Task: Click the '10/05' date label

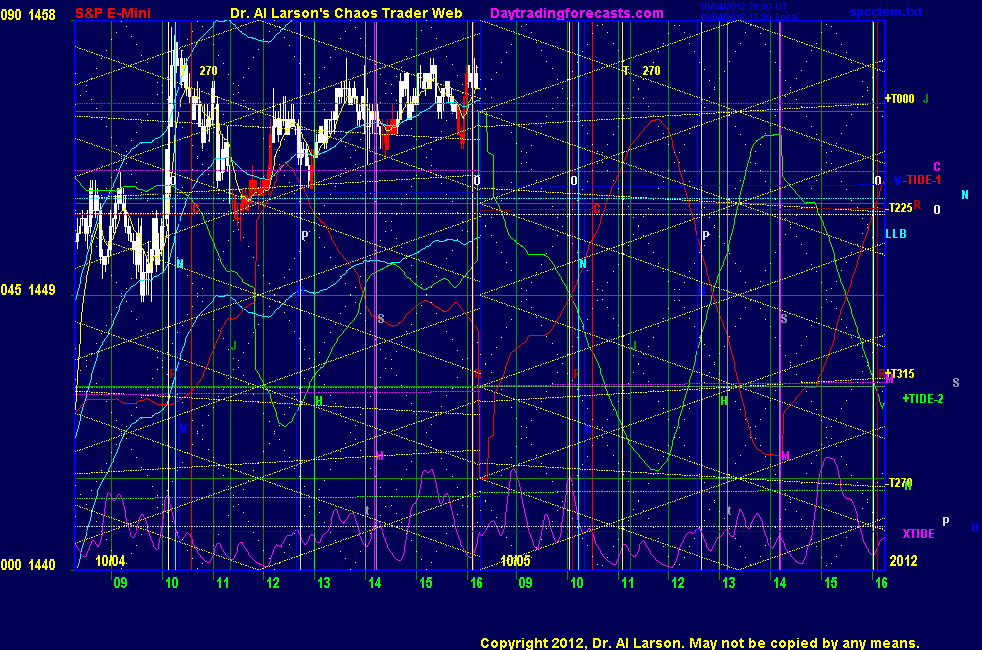Action: coord(515,560)
